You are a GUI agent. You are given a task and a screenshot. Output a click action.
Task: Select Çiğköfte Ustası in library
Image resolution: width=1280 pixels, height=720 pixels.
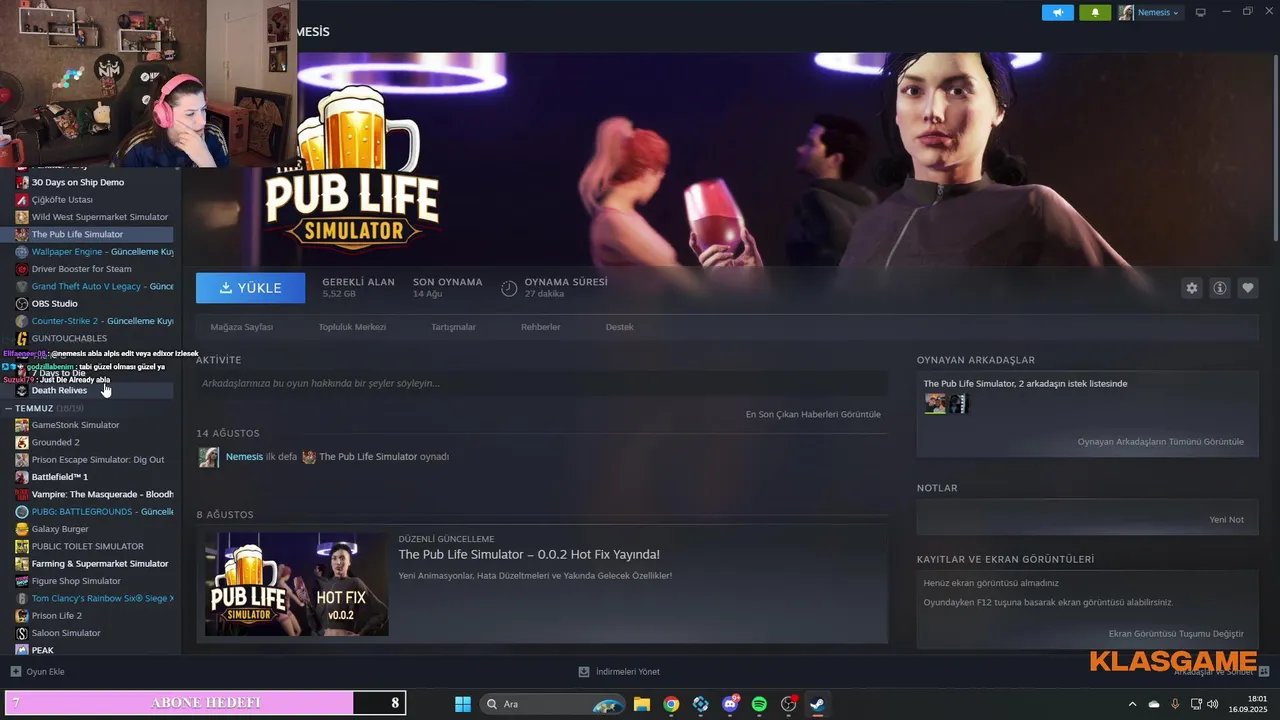pos(62,200)
